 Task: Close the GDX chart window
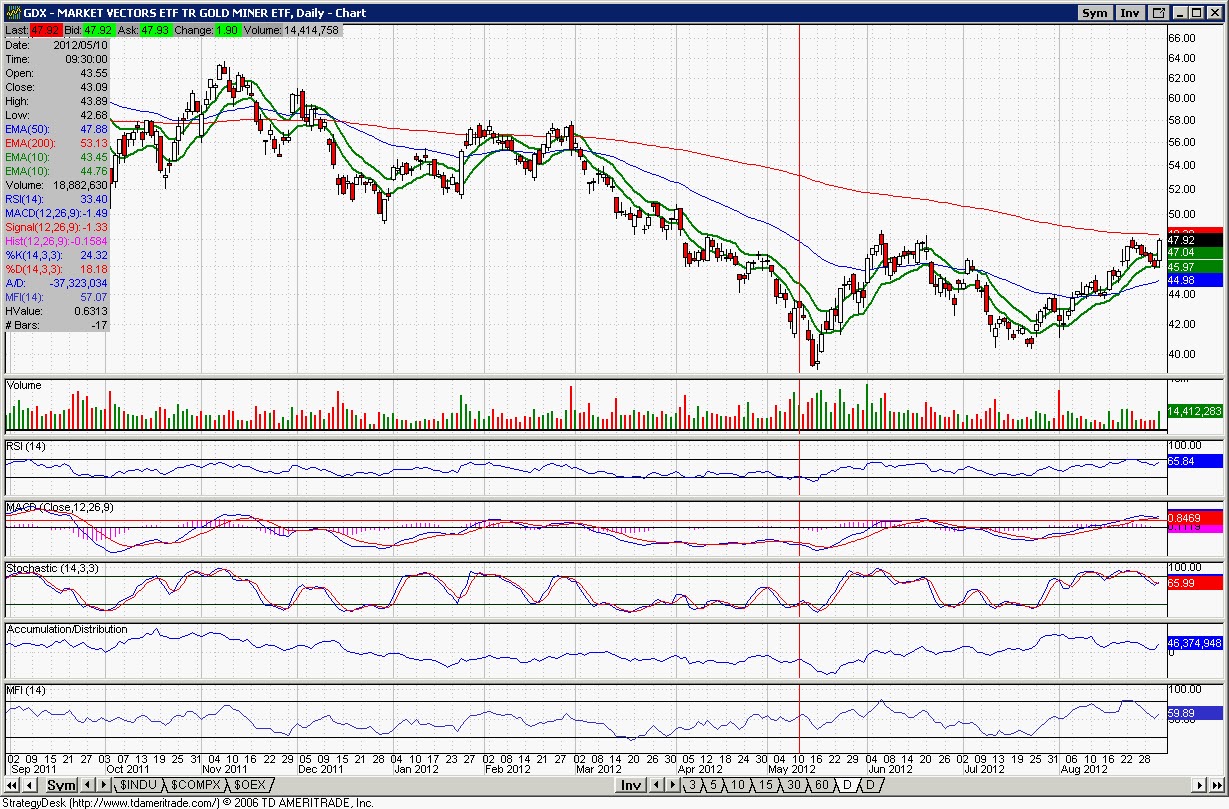(1215, 13)
